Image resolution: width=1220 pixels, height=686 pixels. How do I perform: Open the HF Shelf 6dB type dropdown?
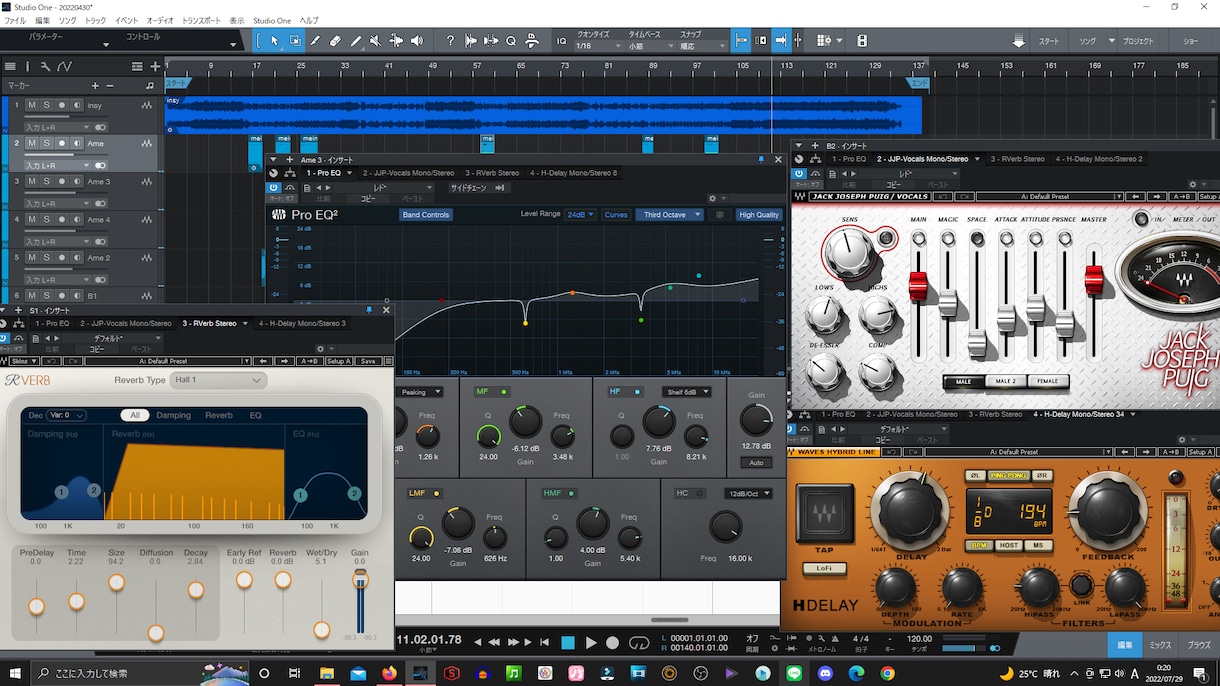tap(686, 392)
